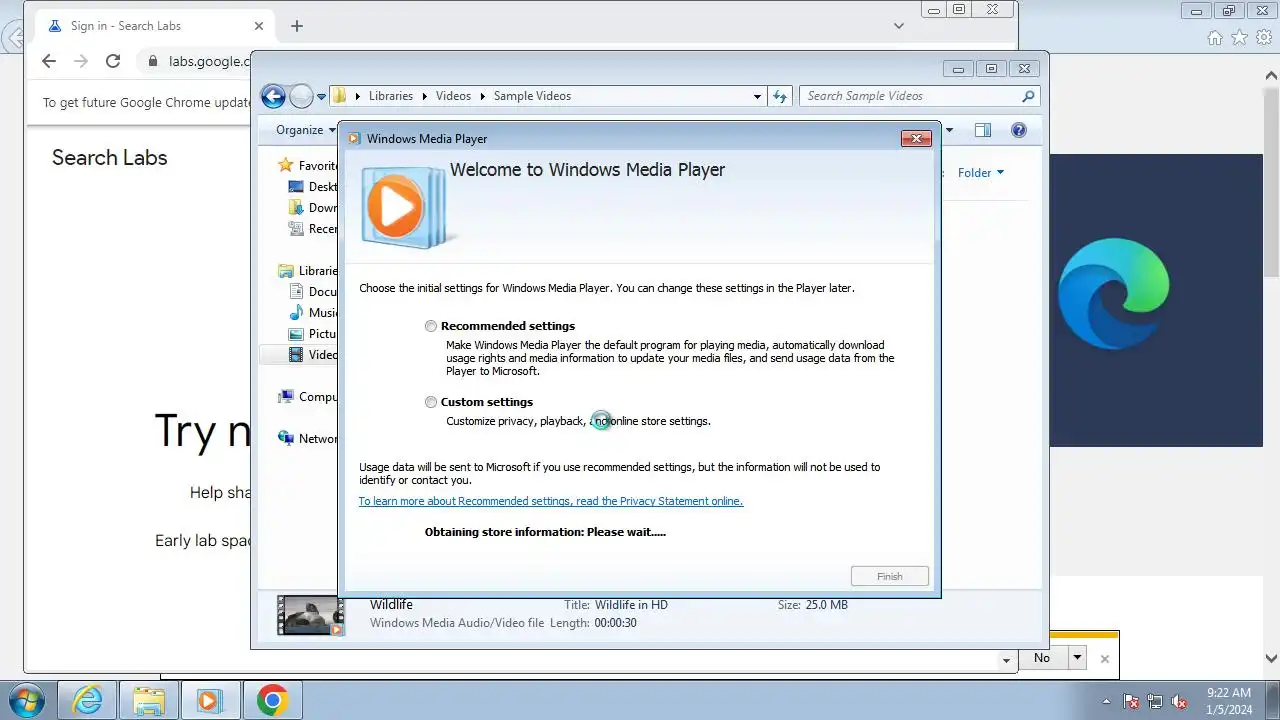Click the Explorer help question-mark icon

coord(1019,130)
